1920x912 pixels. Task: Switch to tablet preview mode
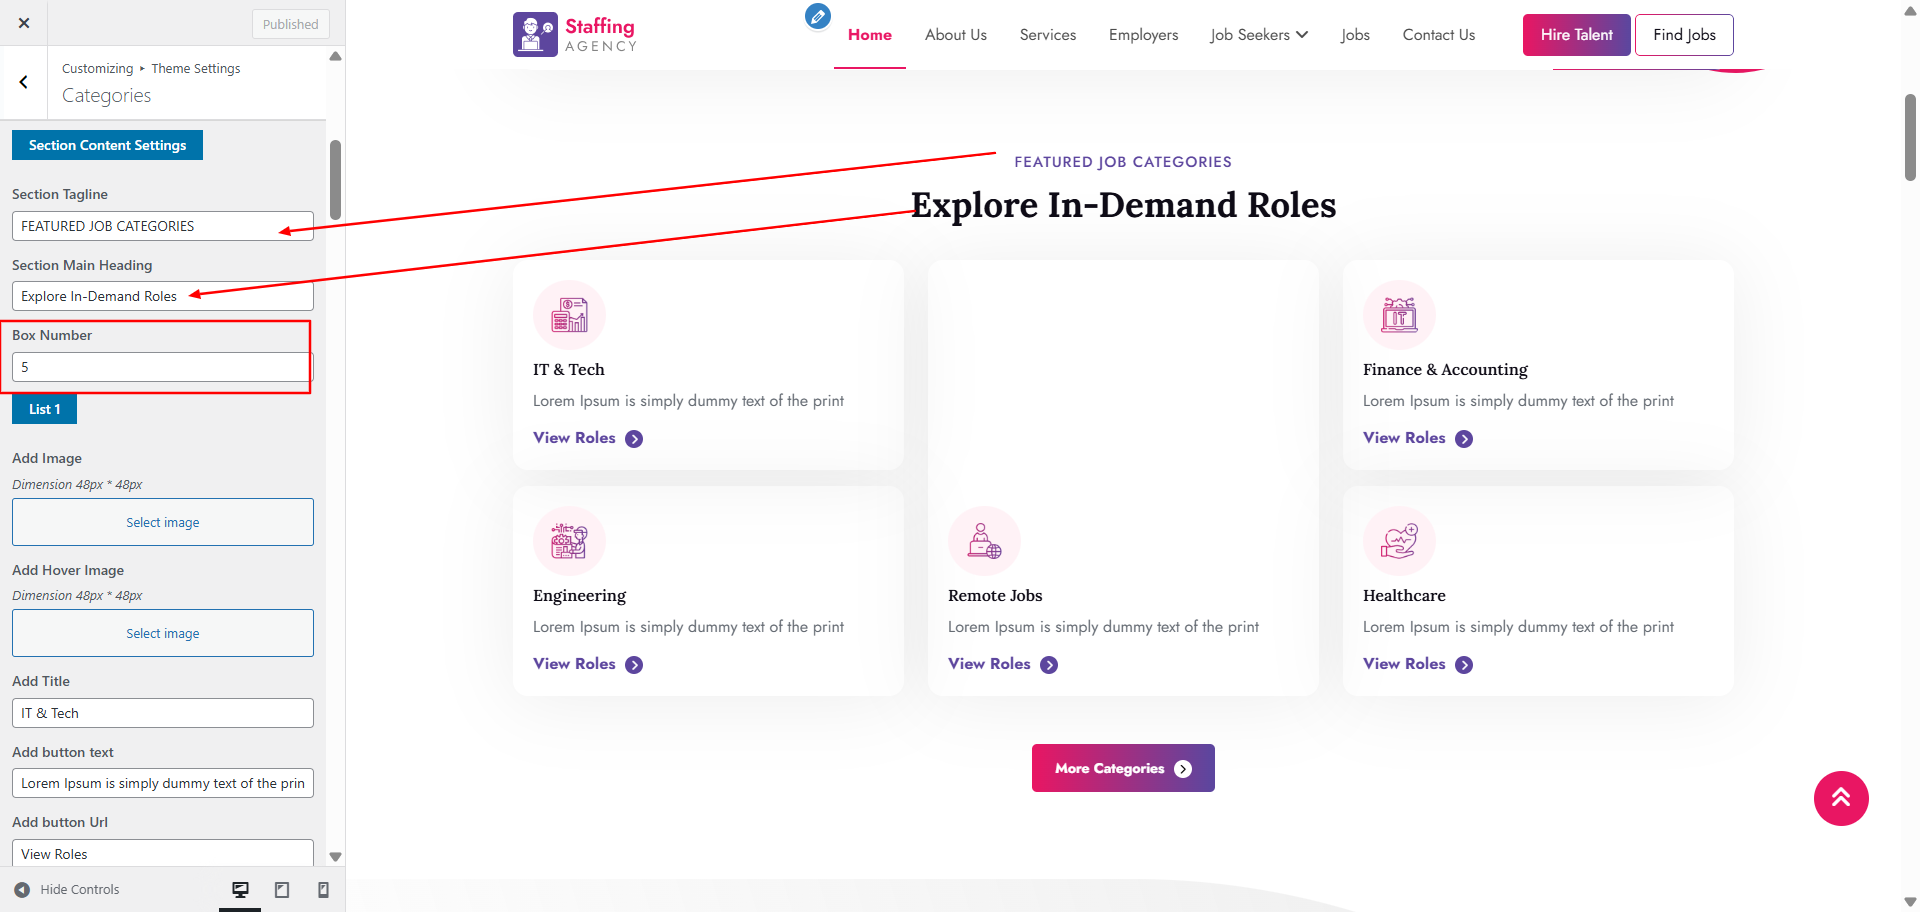(x=281, y=889)
